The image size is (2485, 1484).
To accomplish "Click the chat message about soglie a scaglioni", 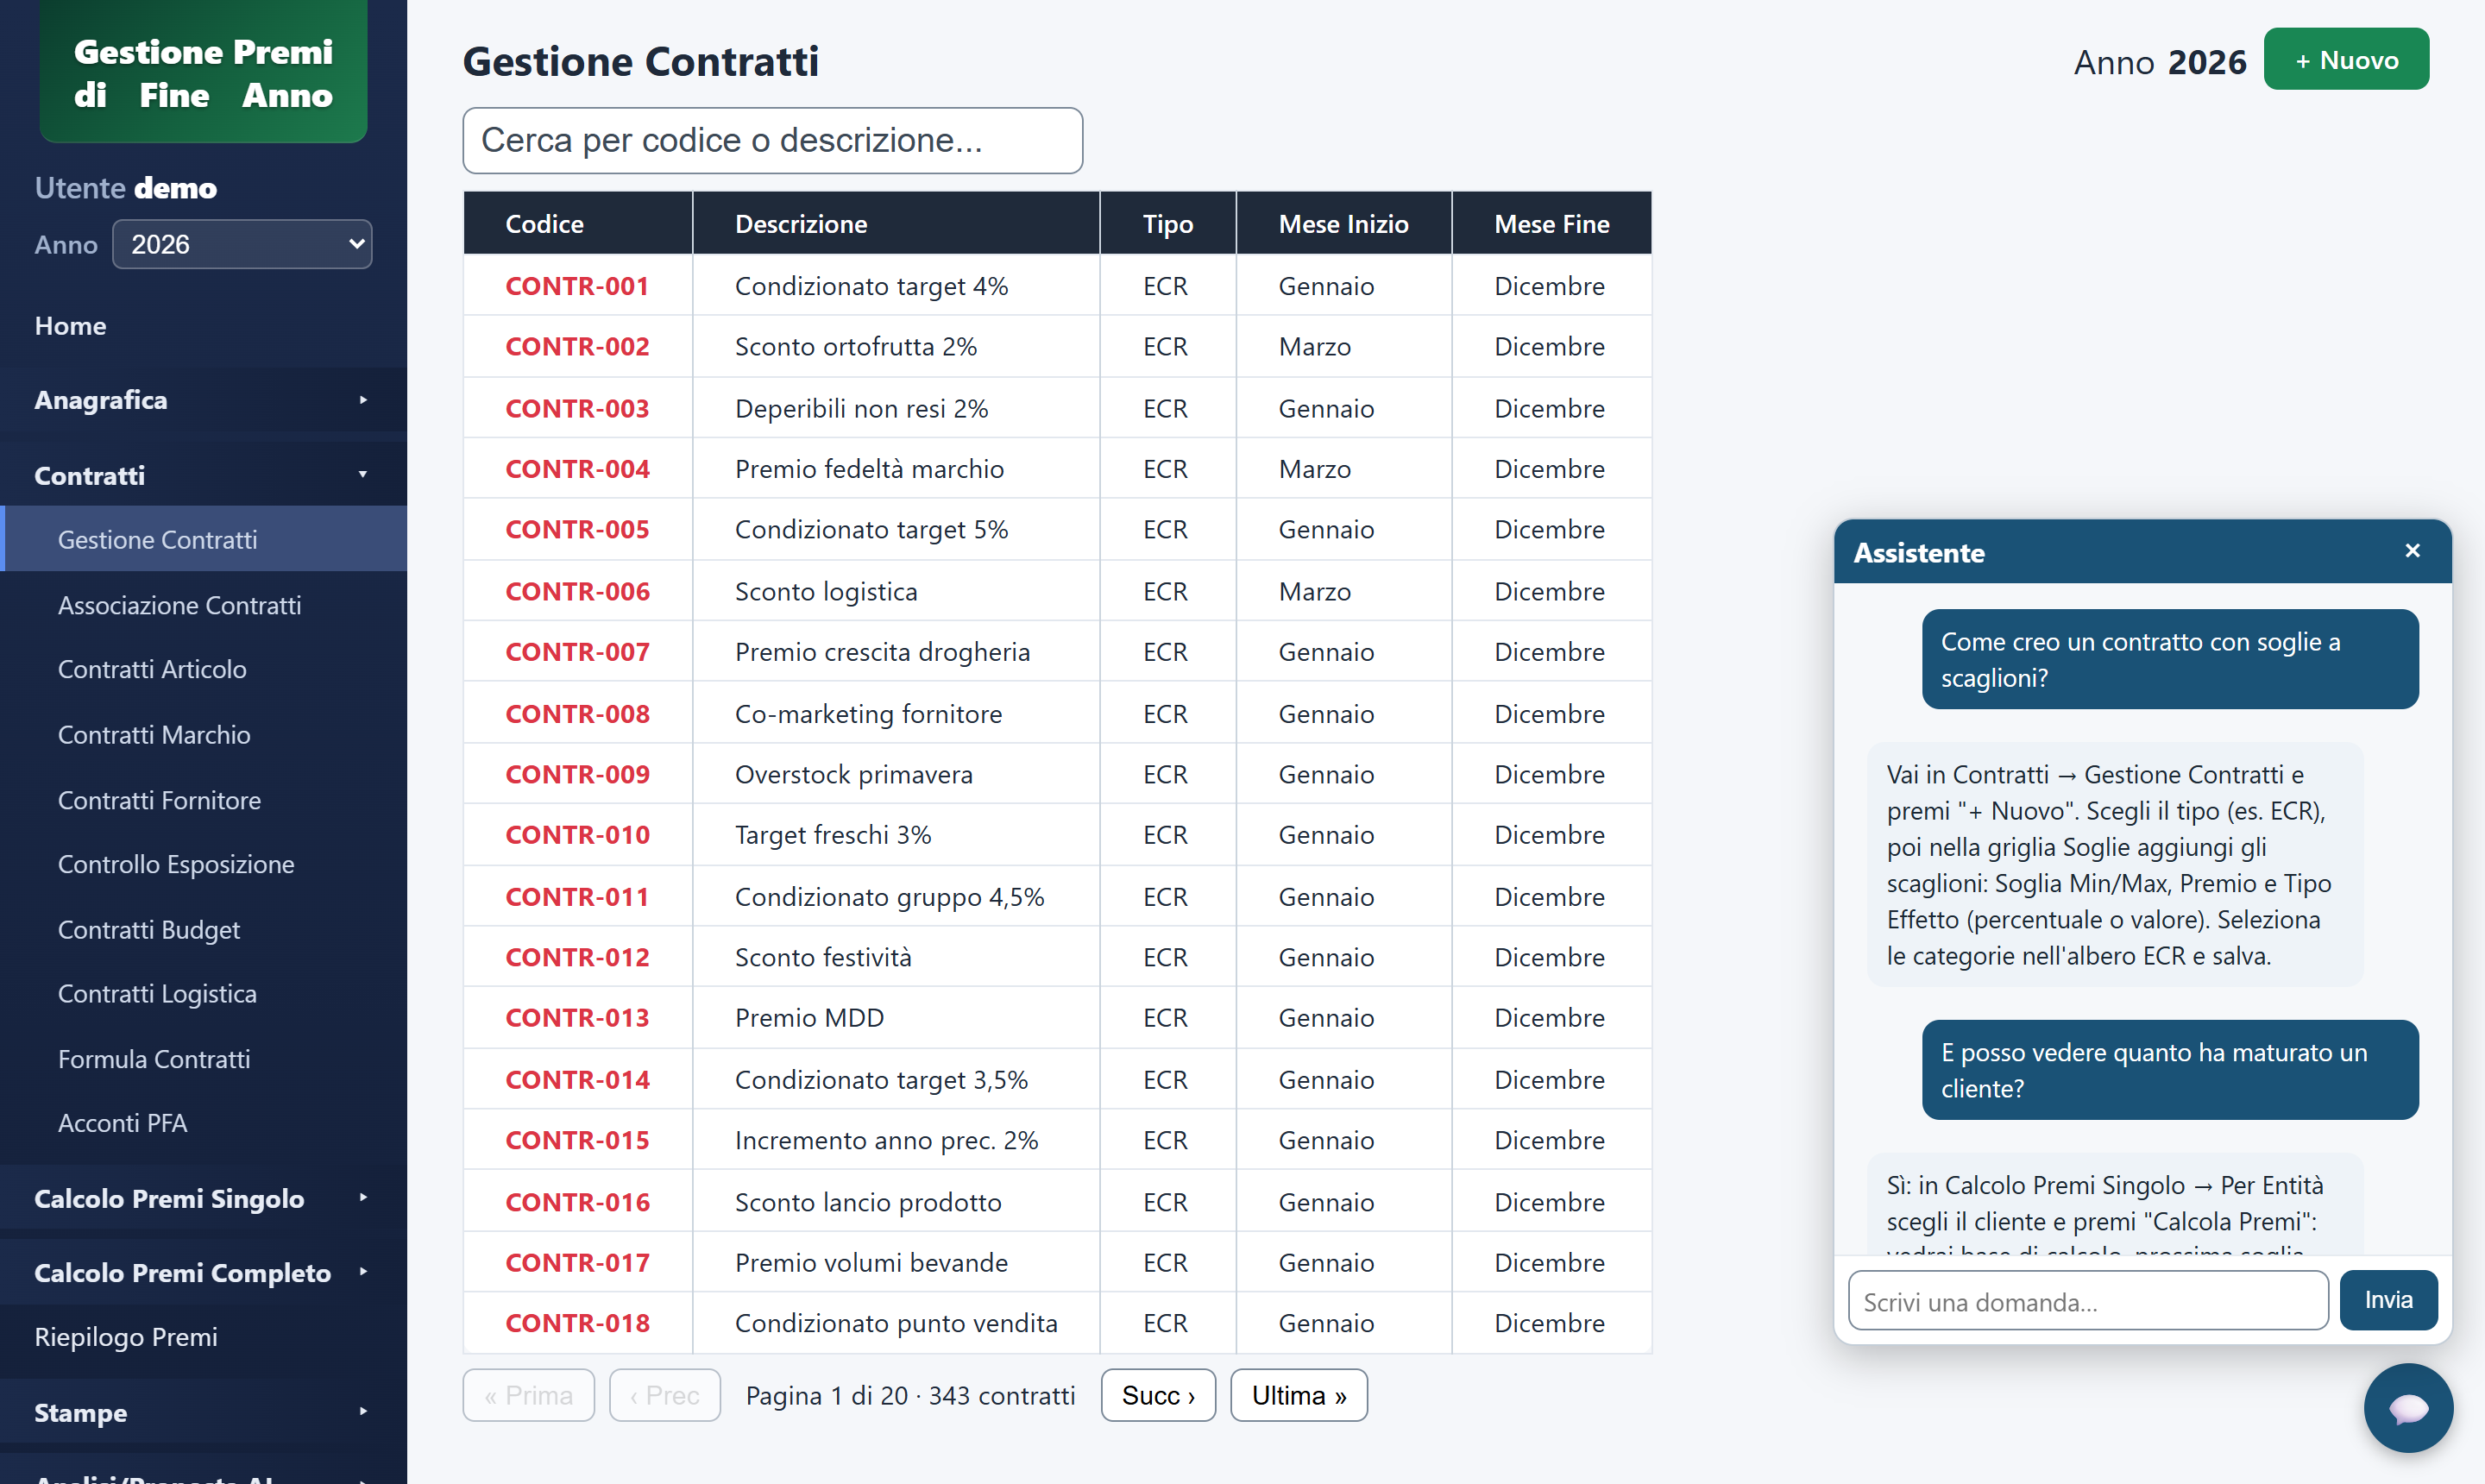I will pos(2170,659).
